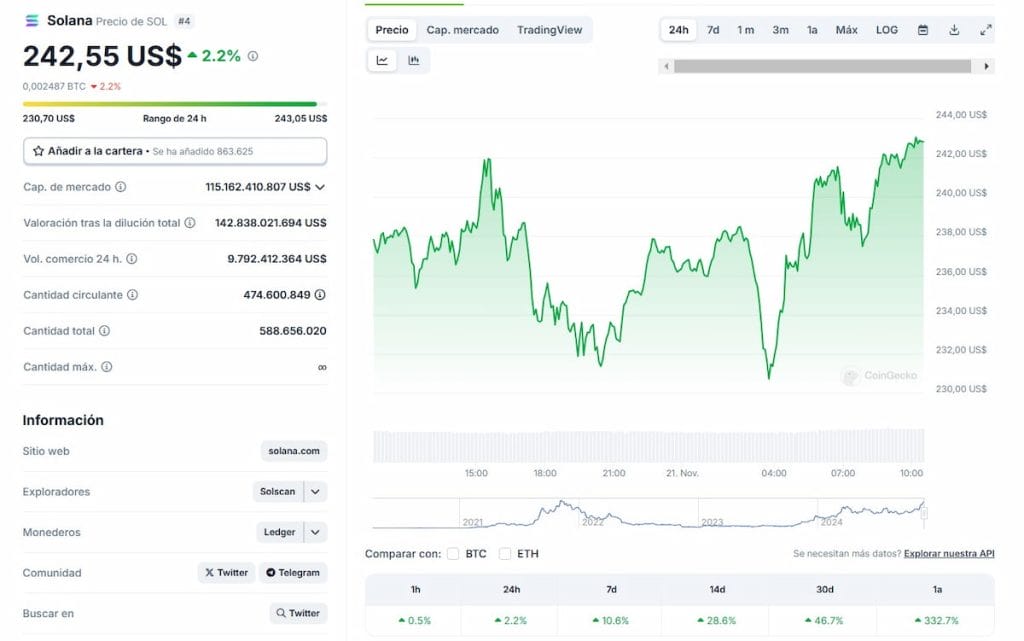The height and width of the screenshot is (641, 1024).
Task: Select 1a time range
Action: pos(812,30)
